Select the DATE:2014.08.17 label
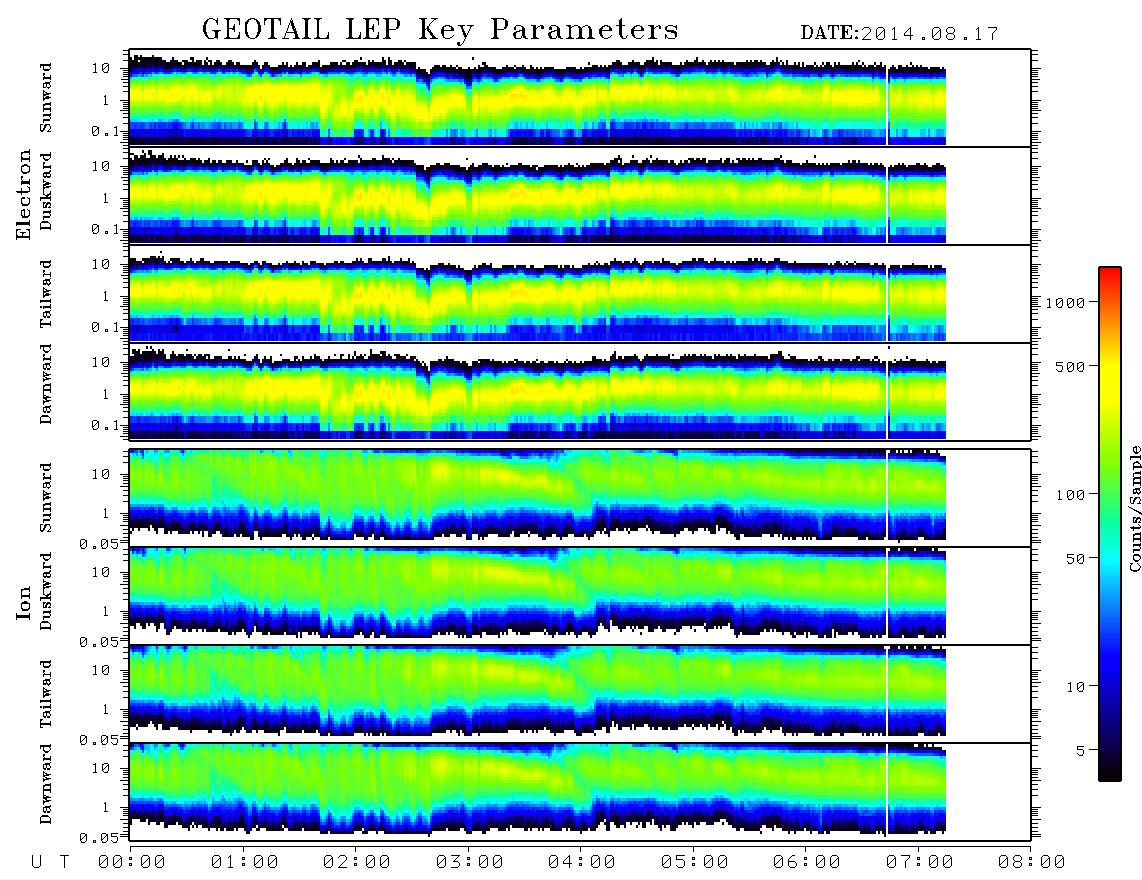The image size is (1142, 880). pos(899,34)
